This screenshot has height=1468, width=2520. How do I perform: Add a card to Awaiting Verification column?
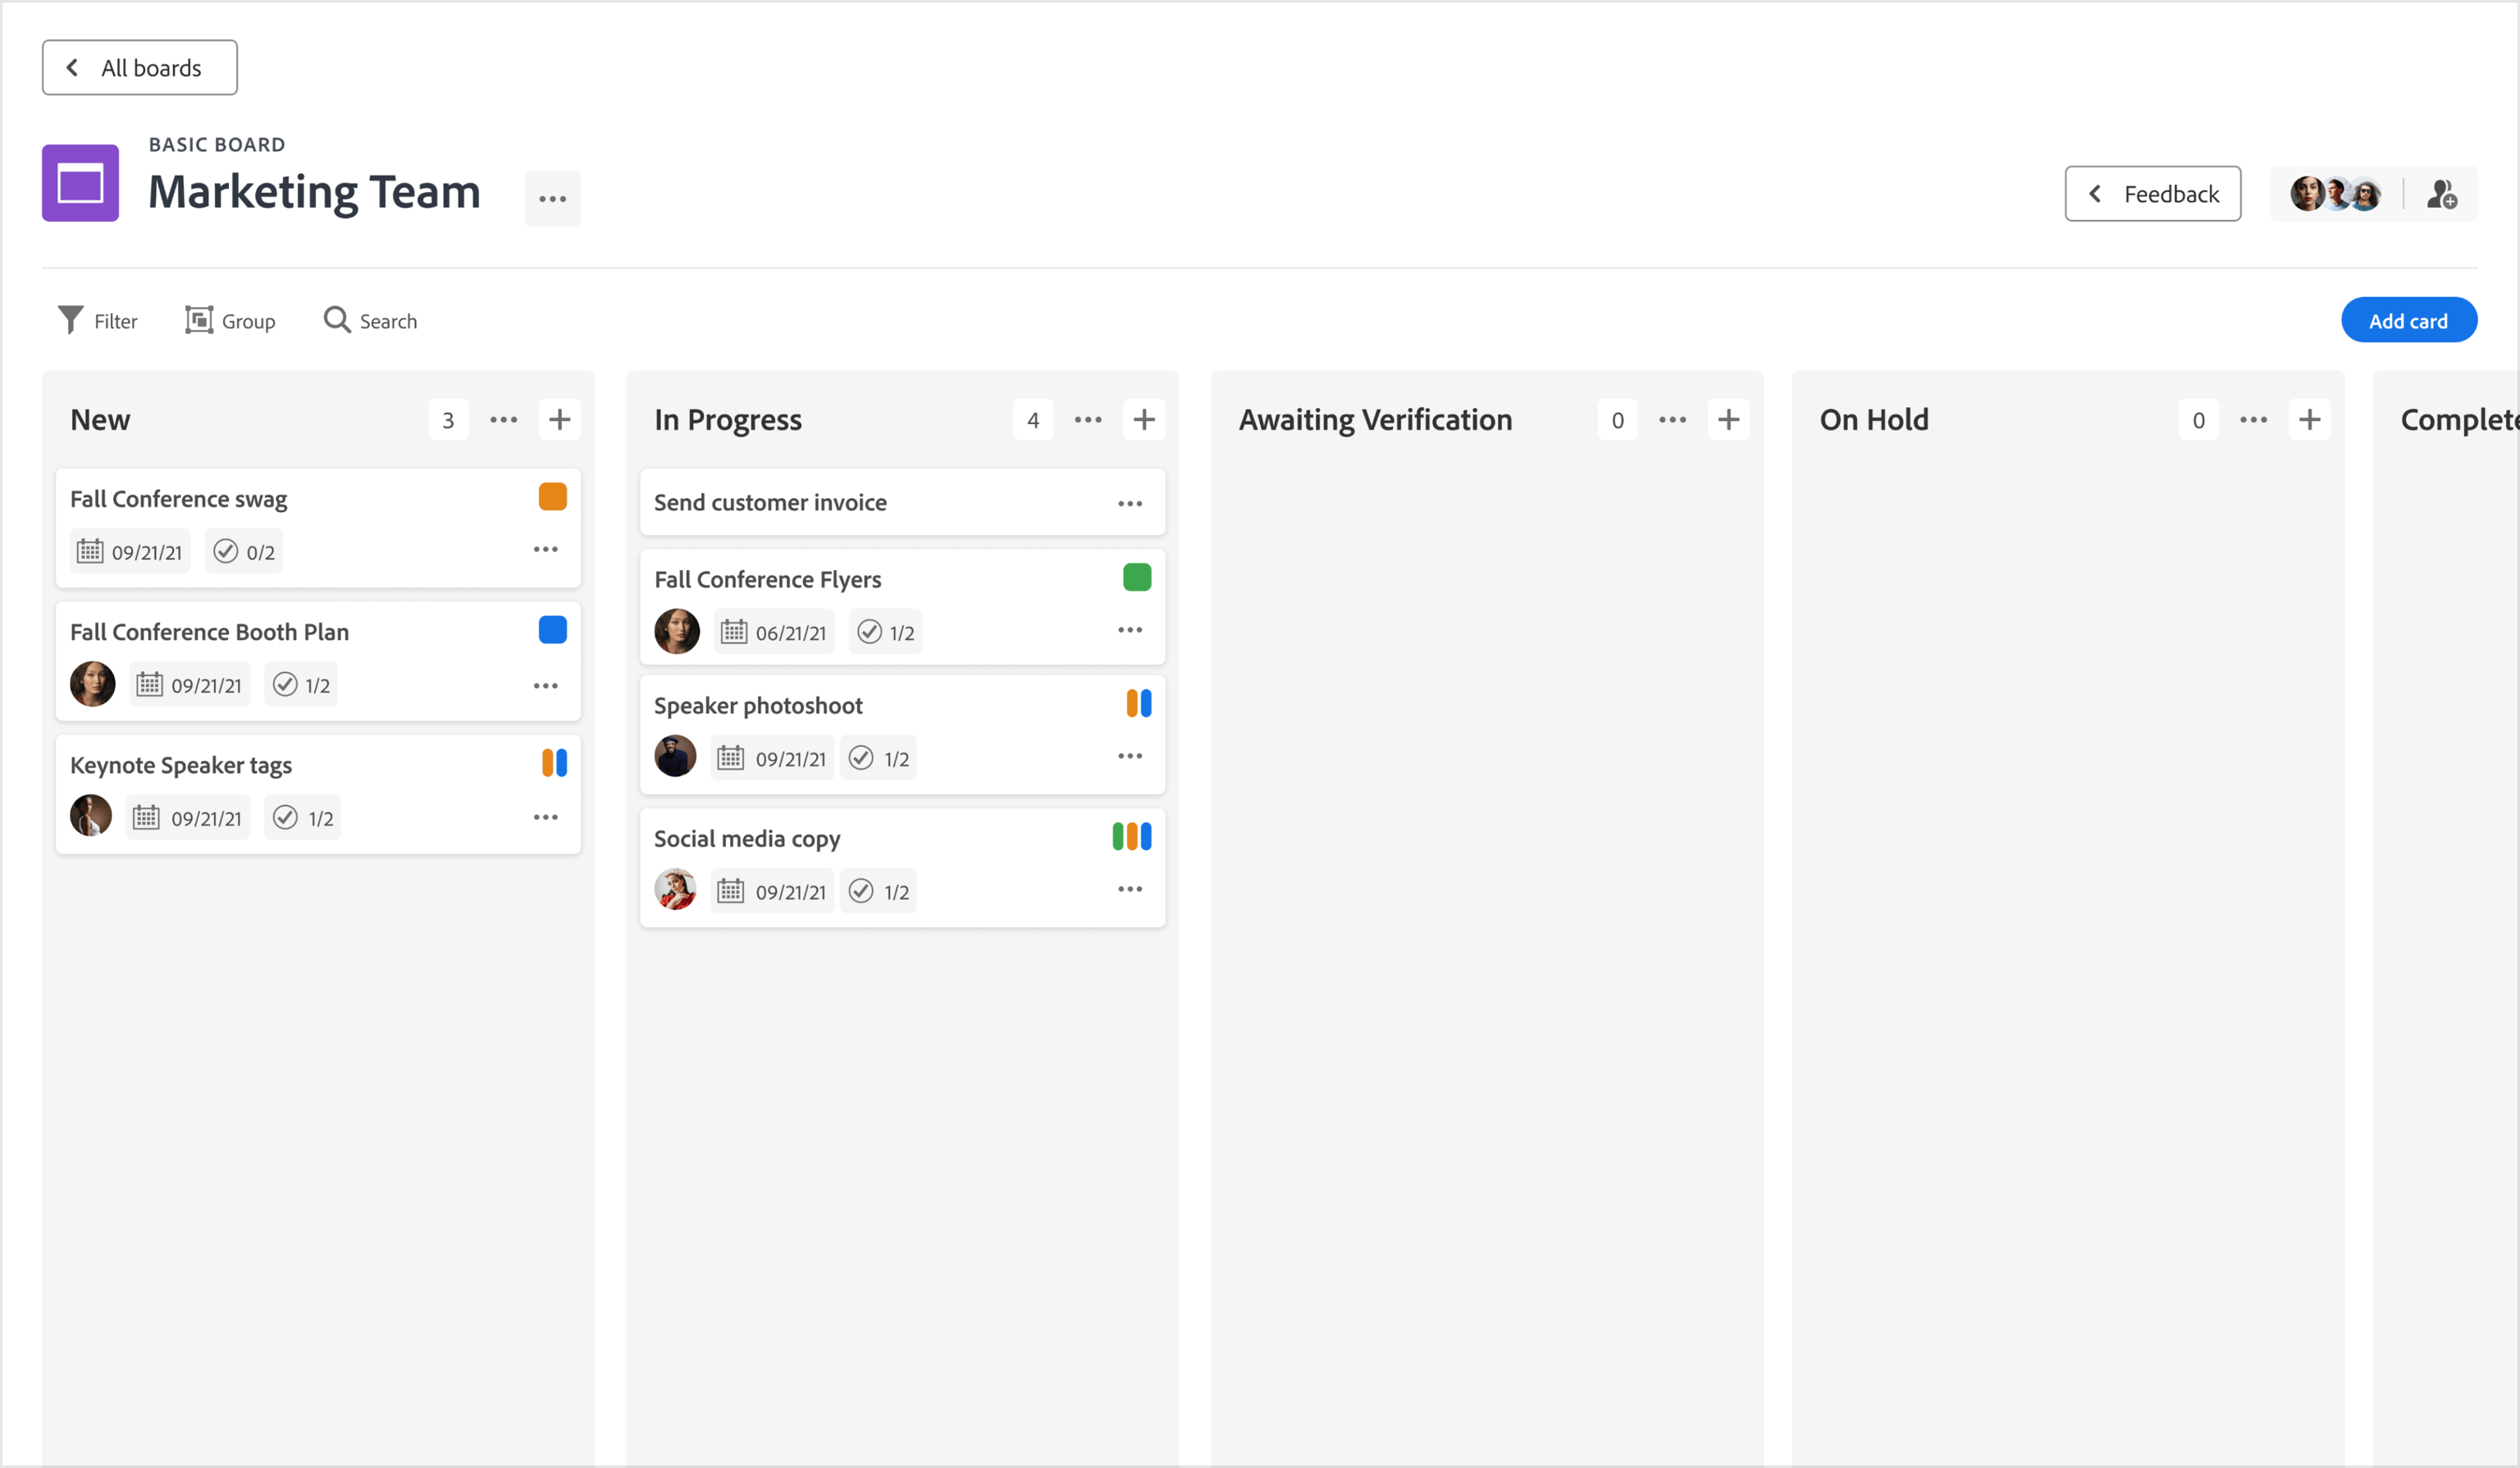(1728, 420)
